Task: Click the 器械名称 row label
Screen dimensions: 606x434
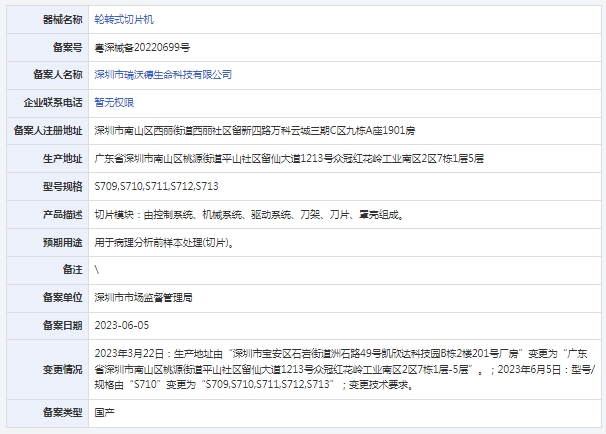Action: 63,19
